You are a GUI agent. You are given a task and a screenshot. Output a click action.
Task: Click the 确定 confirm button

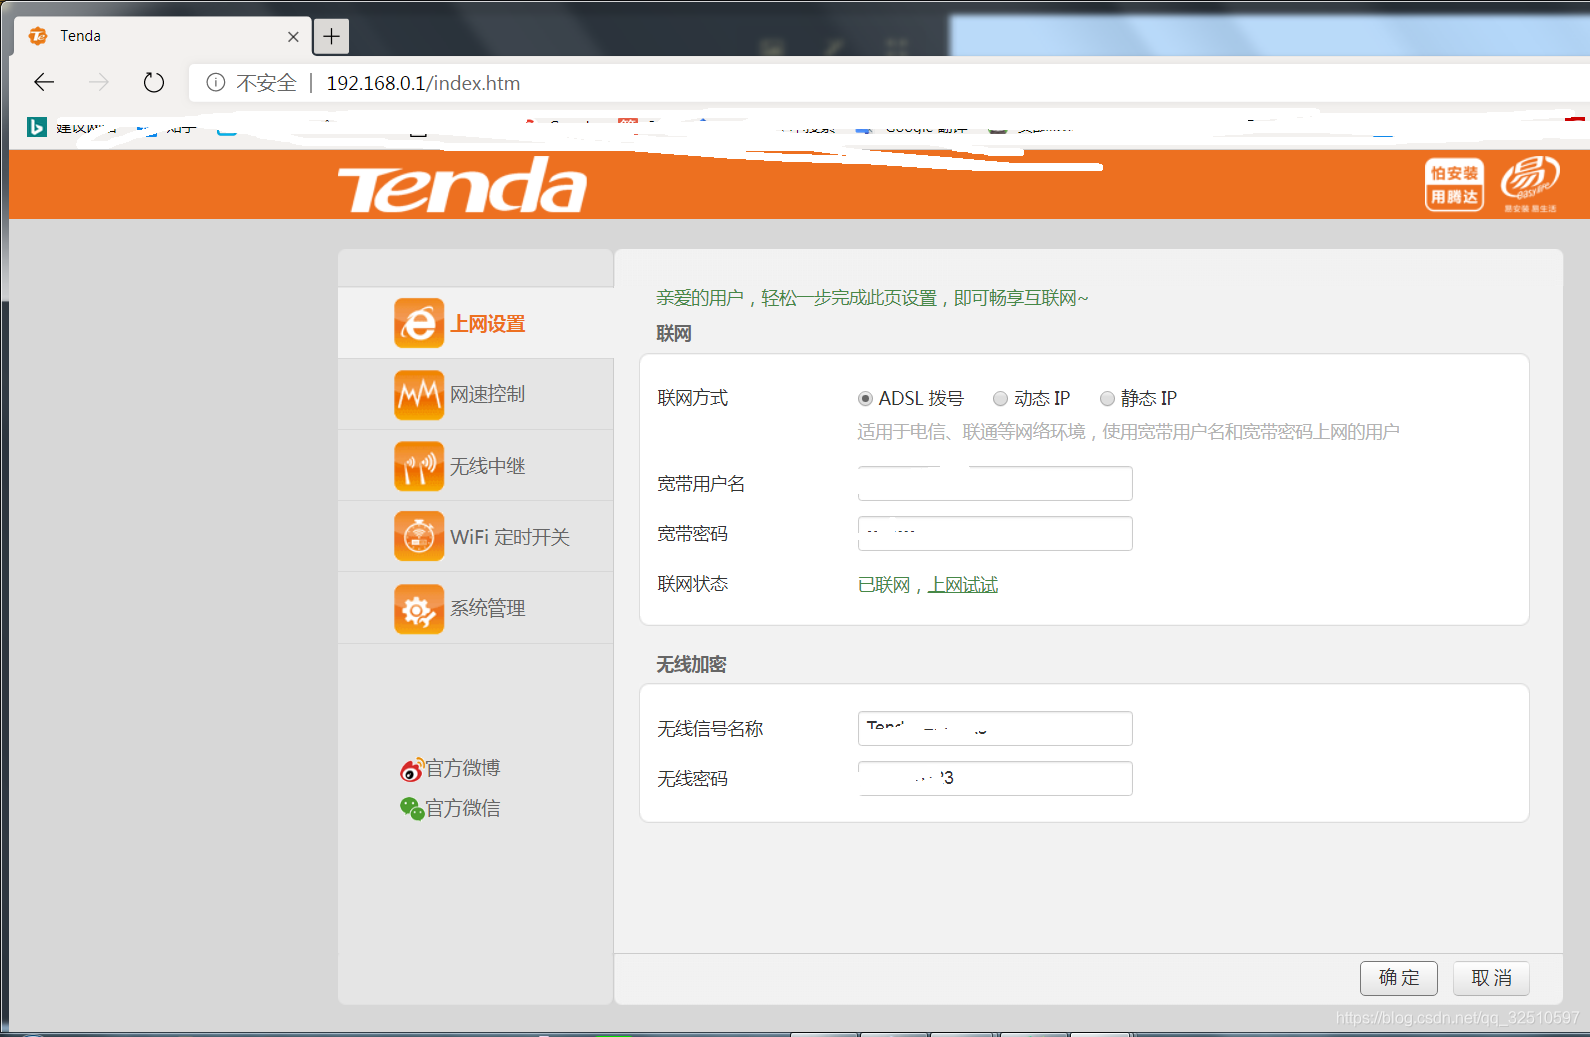point(1399,978)
